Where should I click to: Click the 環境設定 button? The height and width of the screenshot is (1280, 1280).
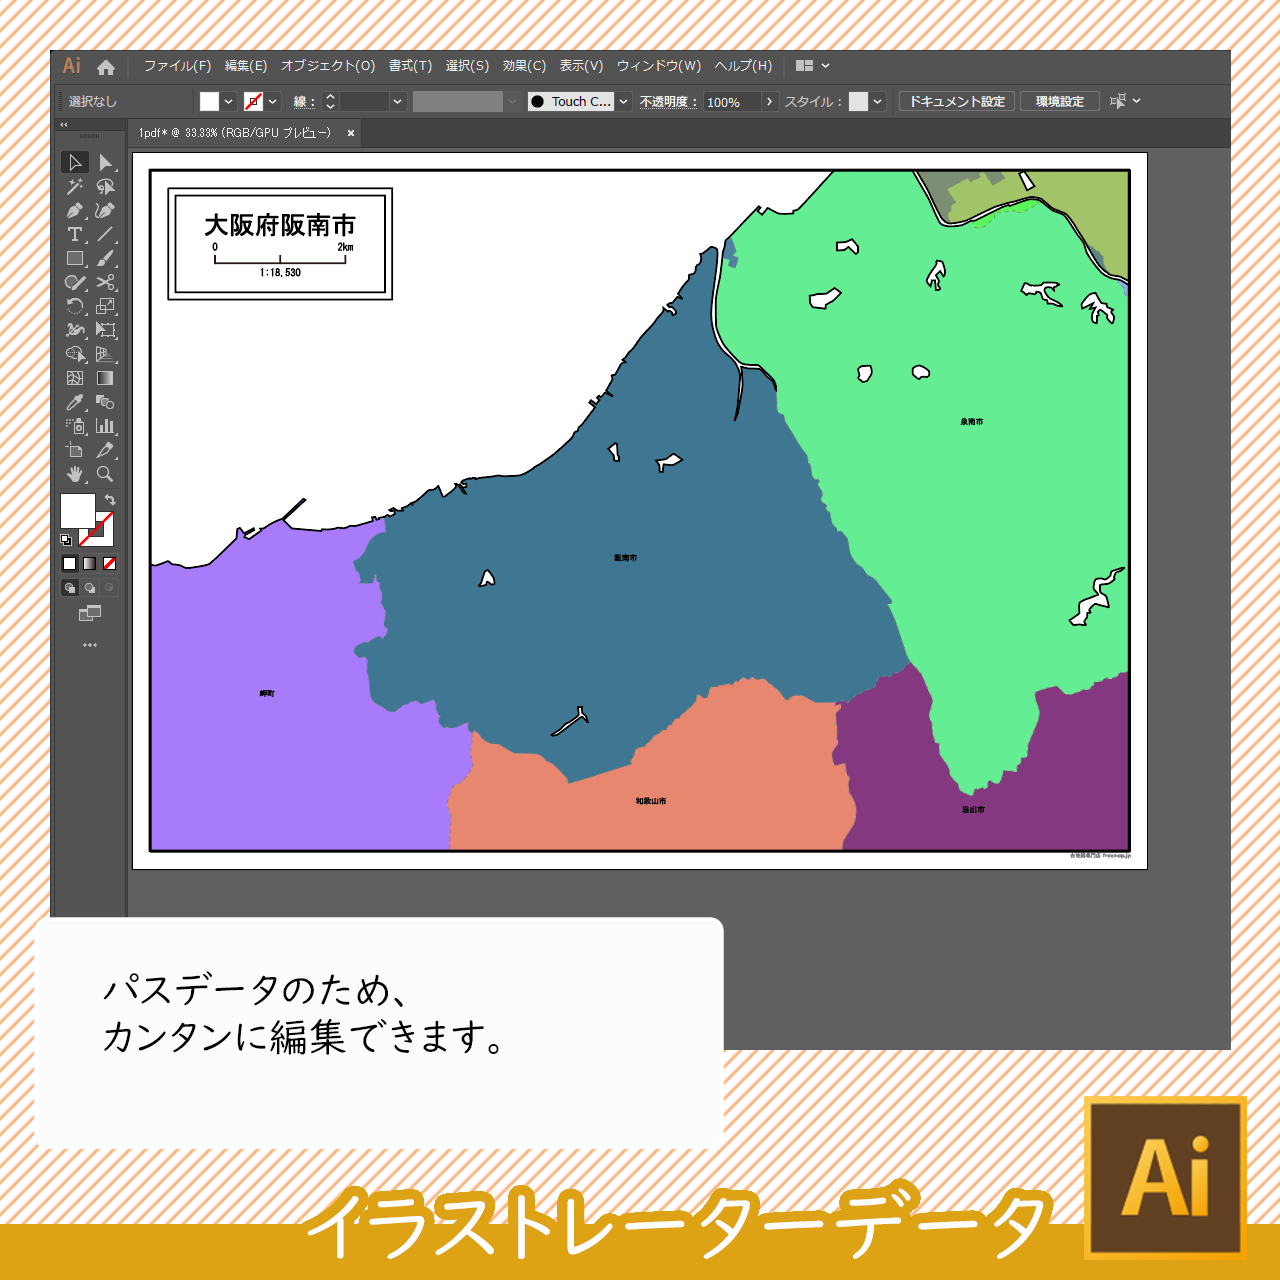point(1060,102)
